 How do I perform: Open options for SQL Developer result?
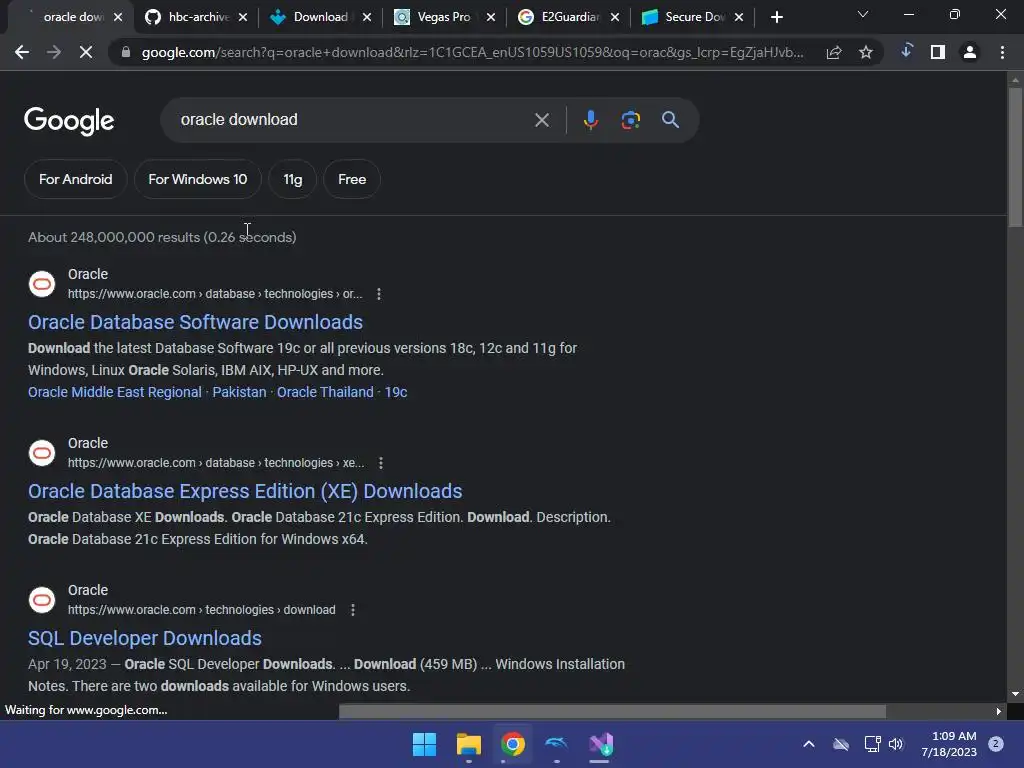[x=353, y=610]
